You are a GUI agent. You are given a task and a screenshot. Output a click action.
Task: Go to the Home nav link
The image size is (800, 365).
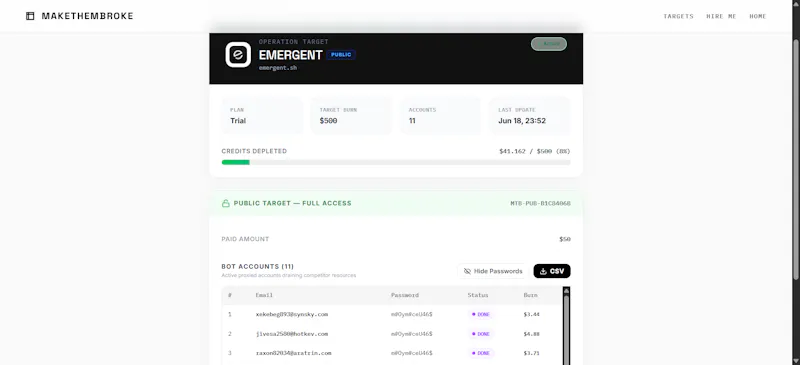tap(758, 16)
